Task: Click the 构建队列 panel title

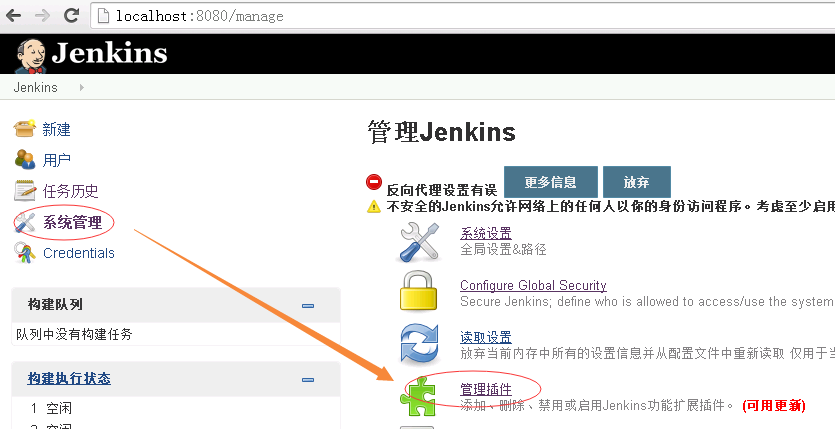Action: click(x=55, y=304)
